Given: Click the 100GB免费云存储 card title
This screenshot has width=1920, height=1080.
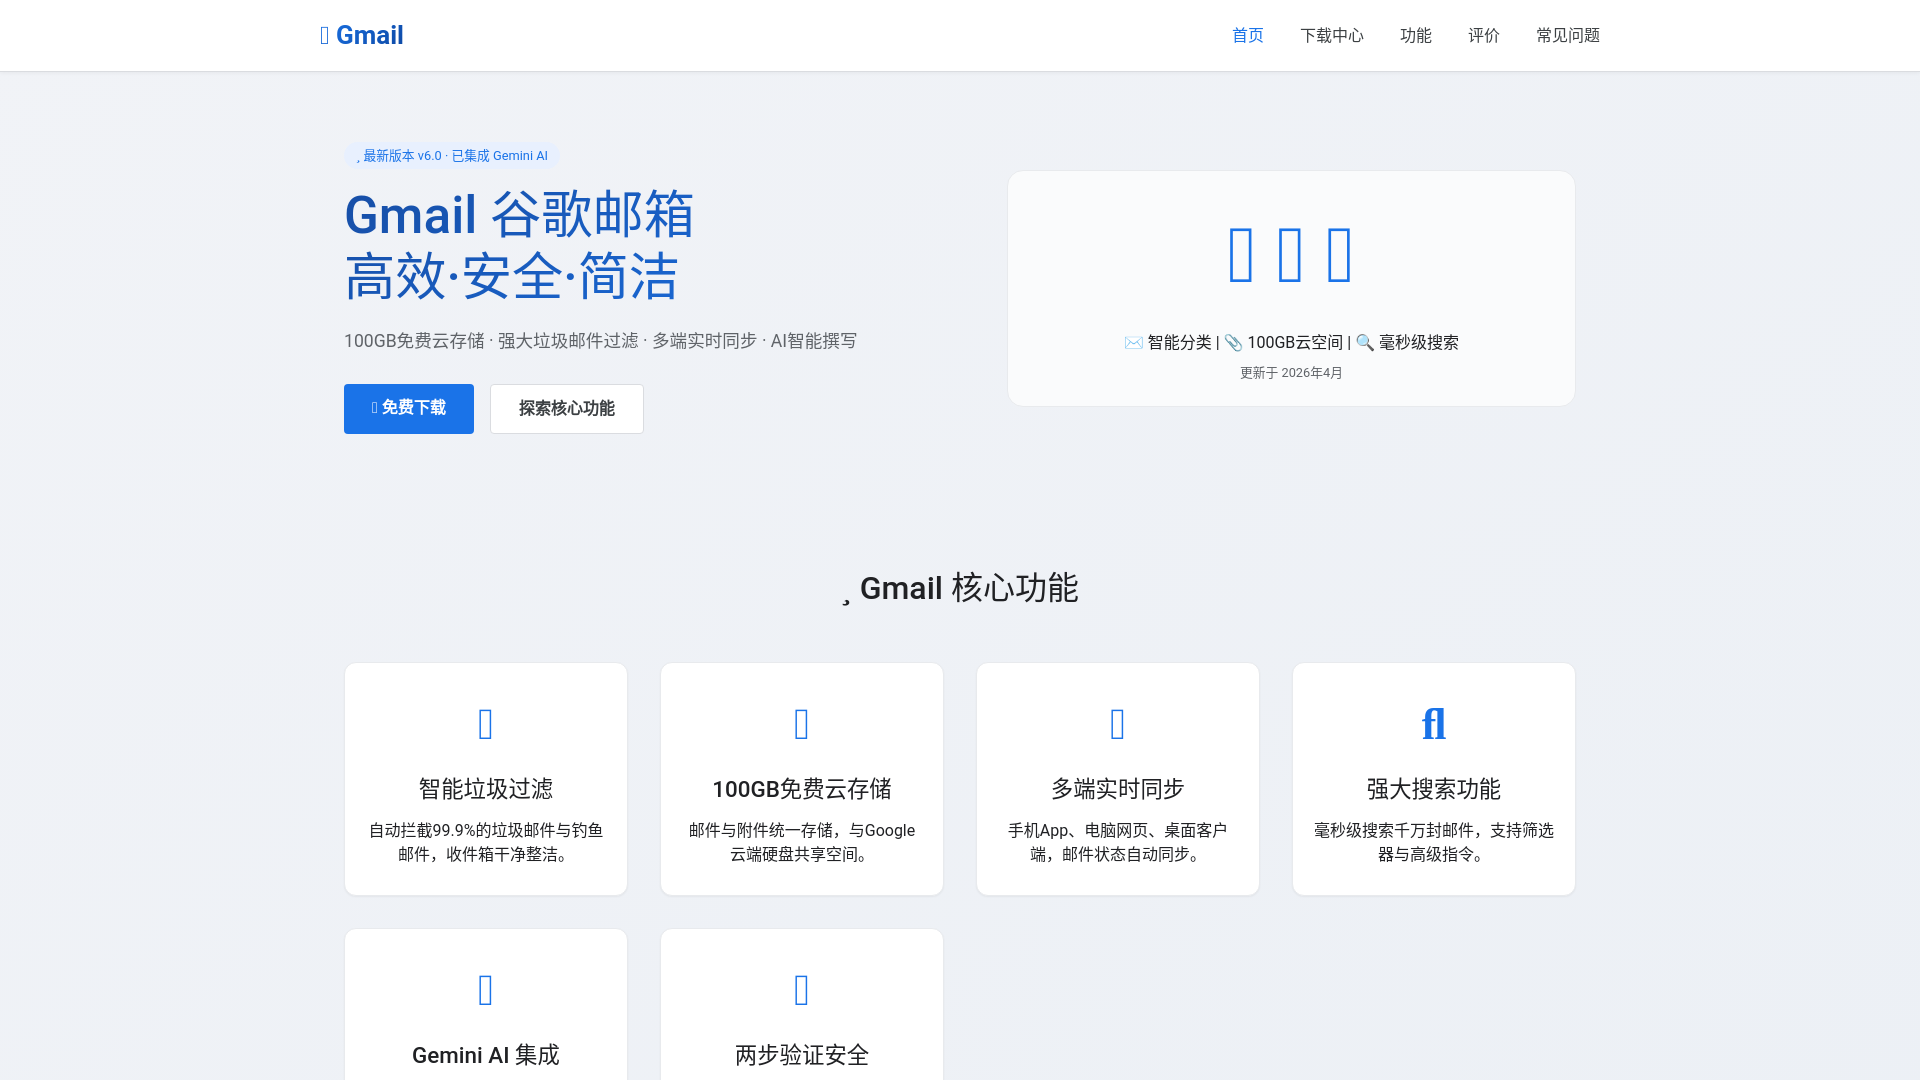Looking at the screenshot, I should tap(802, 789).
